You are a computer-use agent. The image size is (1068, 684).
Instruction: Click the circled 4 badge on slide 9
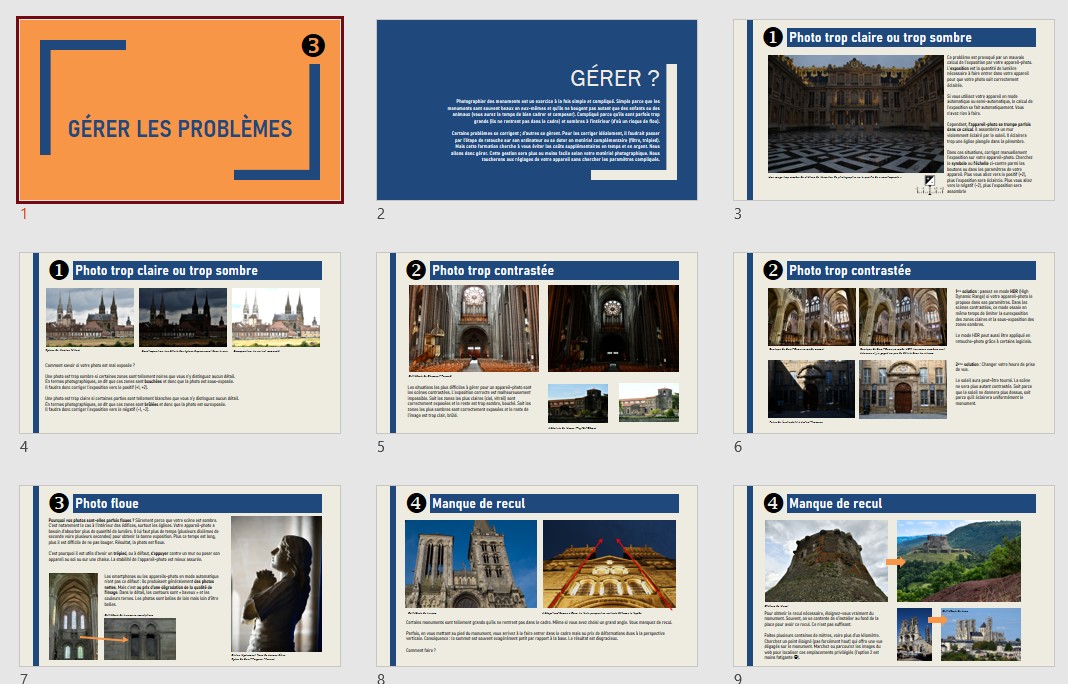coord(773,503)
